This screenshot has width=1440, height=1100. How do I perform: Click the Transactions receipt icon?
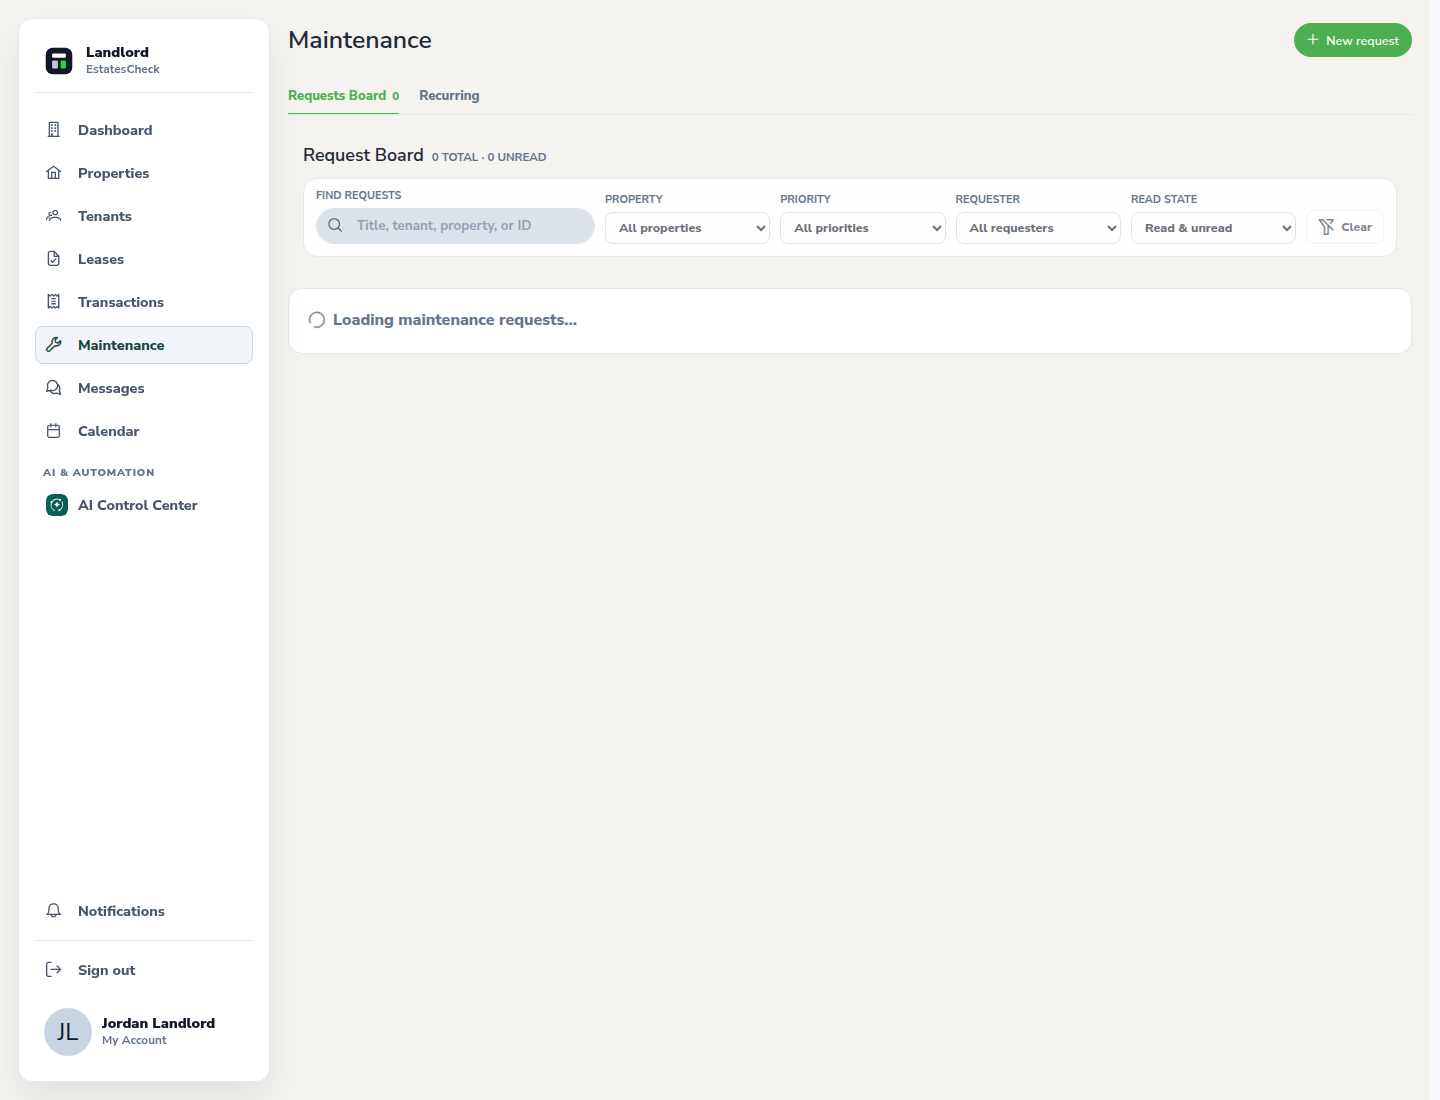54,302
